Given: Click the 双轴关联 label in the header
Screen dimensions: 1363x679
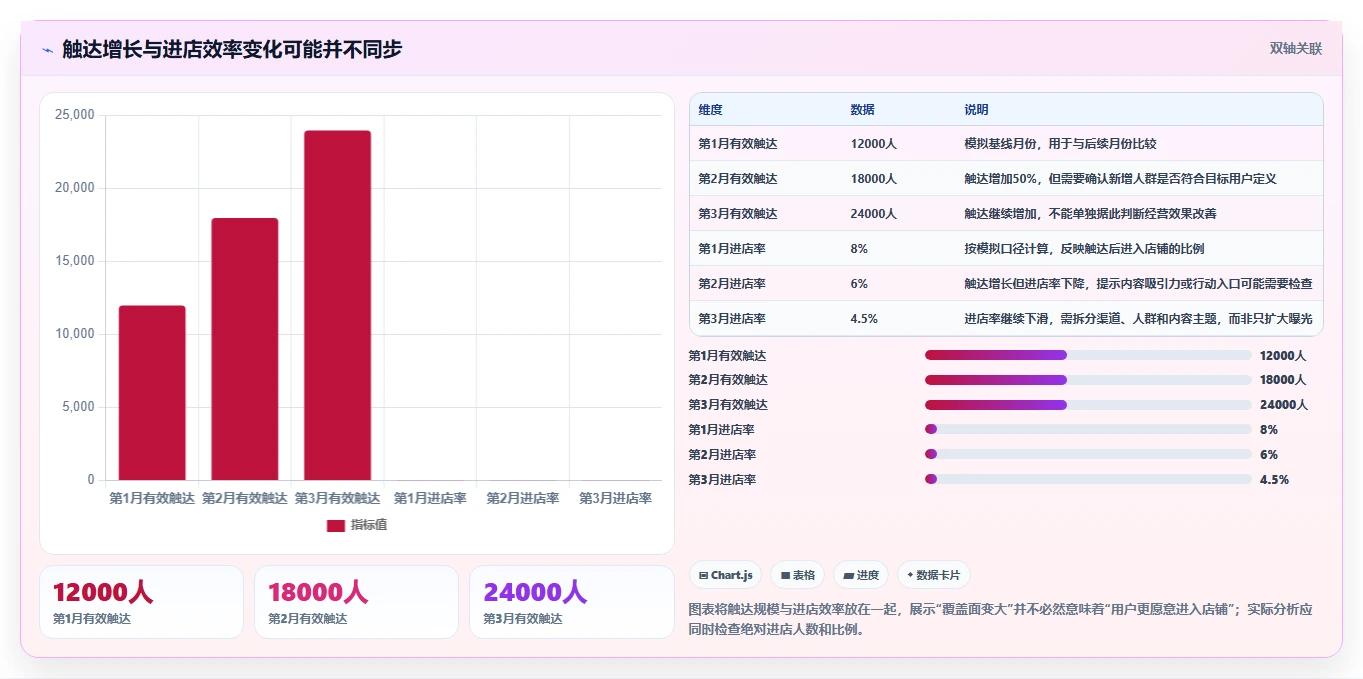Looking at the screenshot, I should (x=1296, y=48).
